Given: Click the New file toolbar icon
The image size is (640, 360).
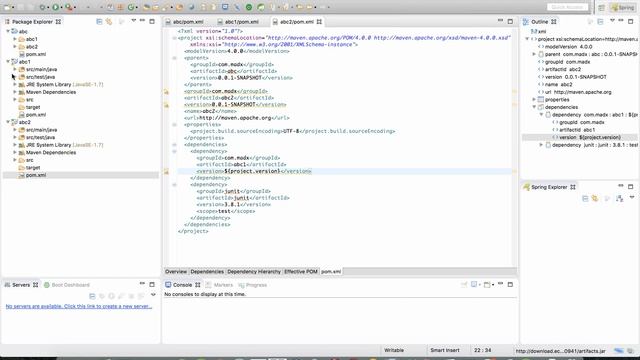Looking at the screenshot, I should pos(7,7).
